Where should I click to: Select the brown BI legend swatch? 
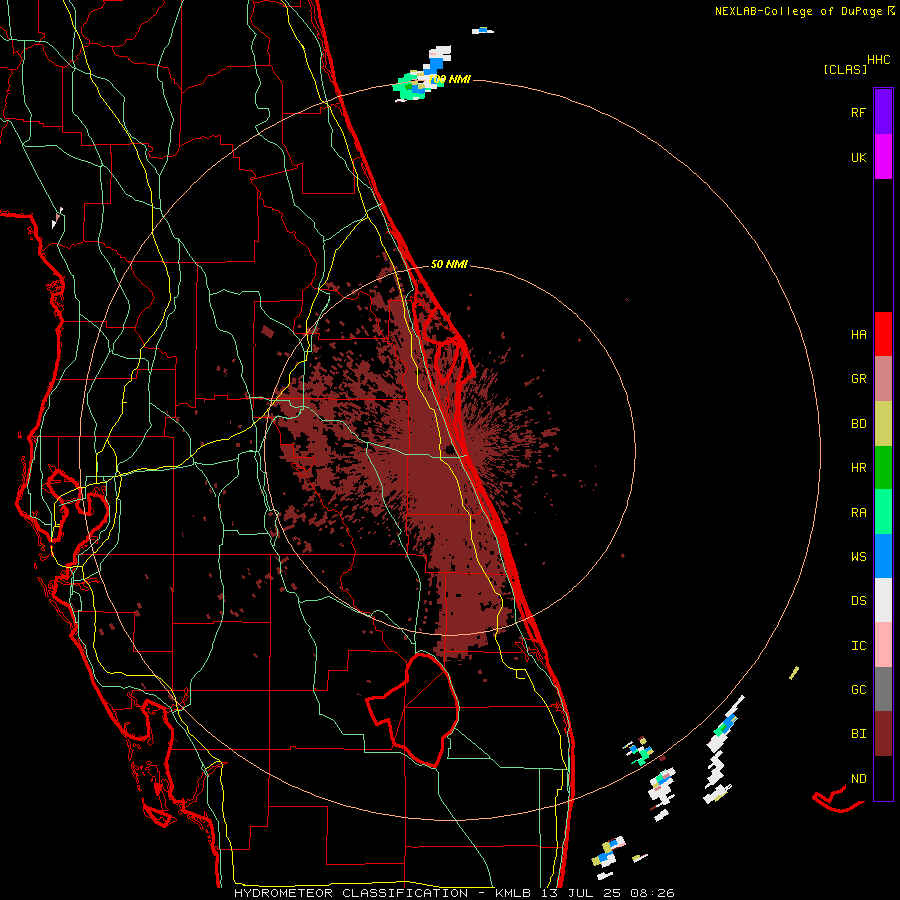tap(883, 734)
